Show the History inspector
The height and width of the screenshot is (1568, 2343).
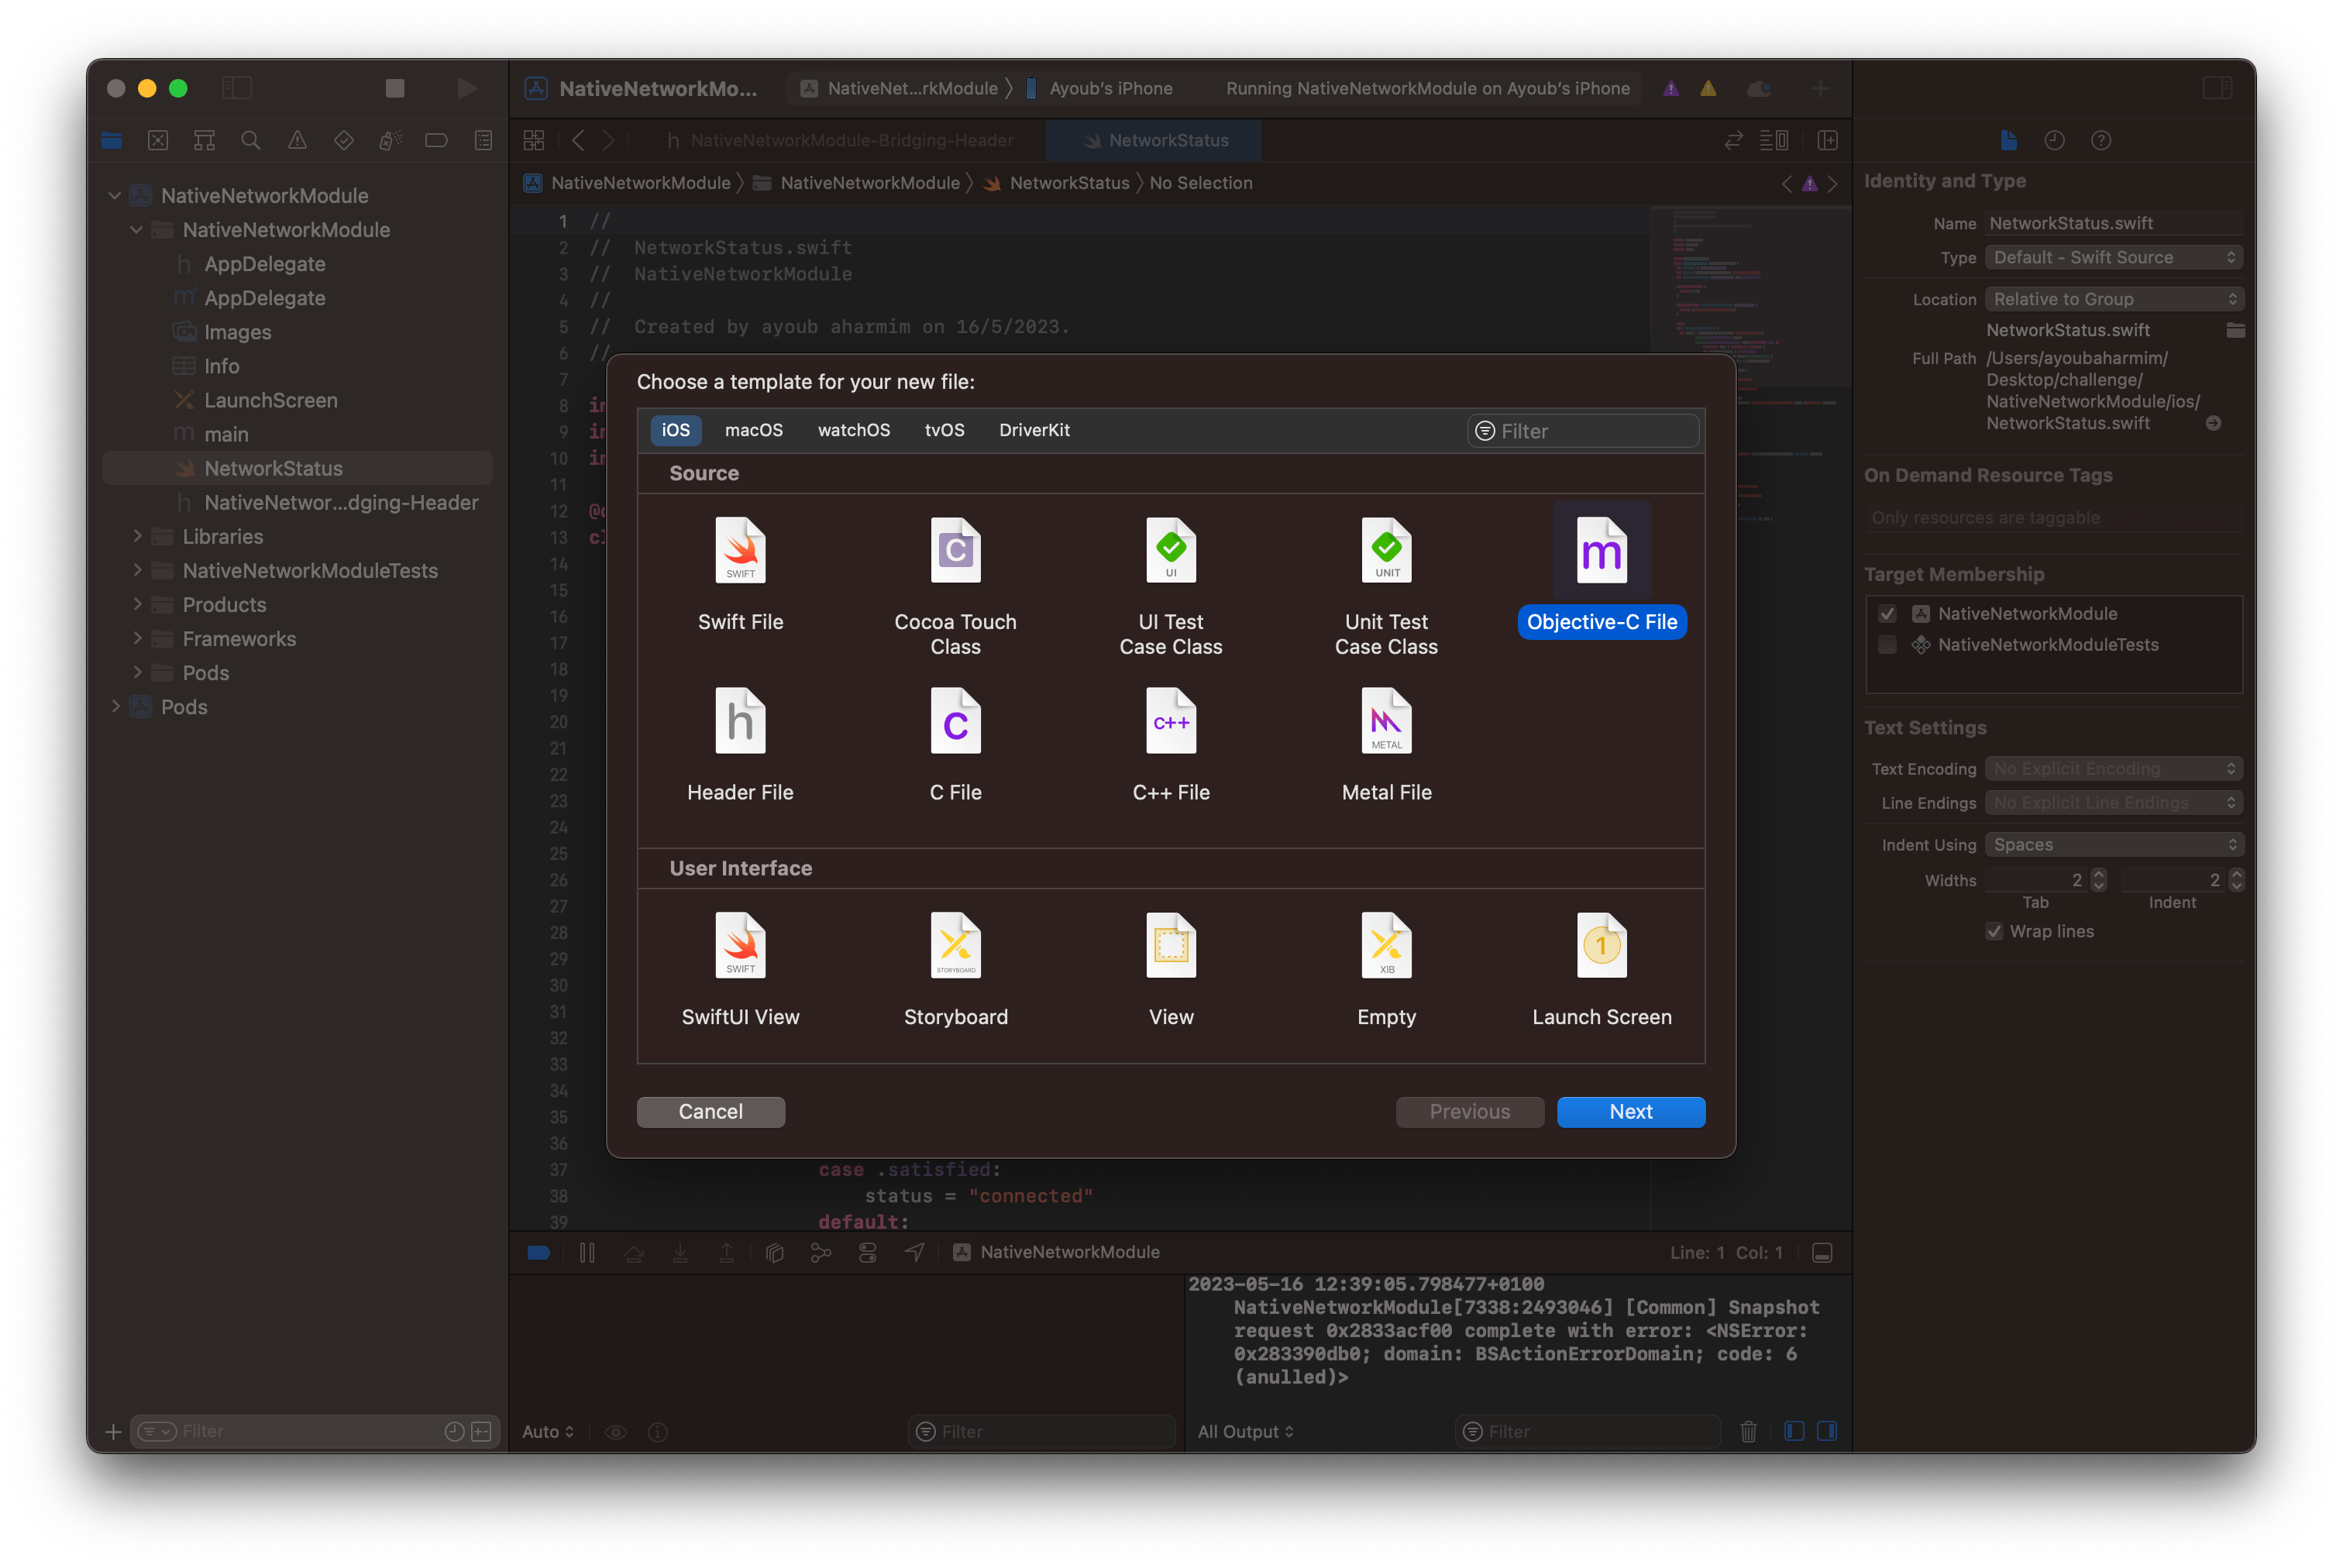2054,140
